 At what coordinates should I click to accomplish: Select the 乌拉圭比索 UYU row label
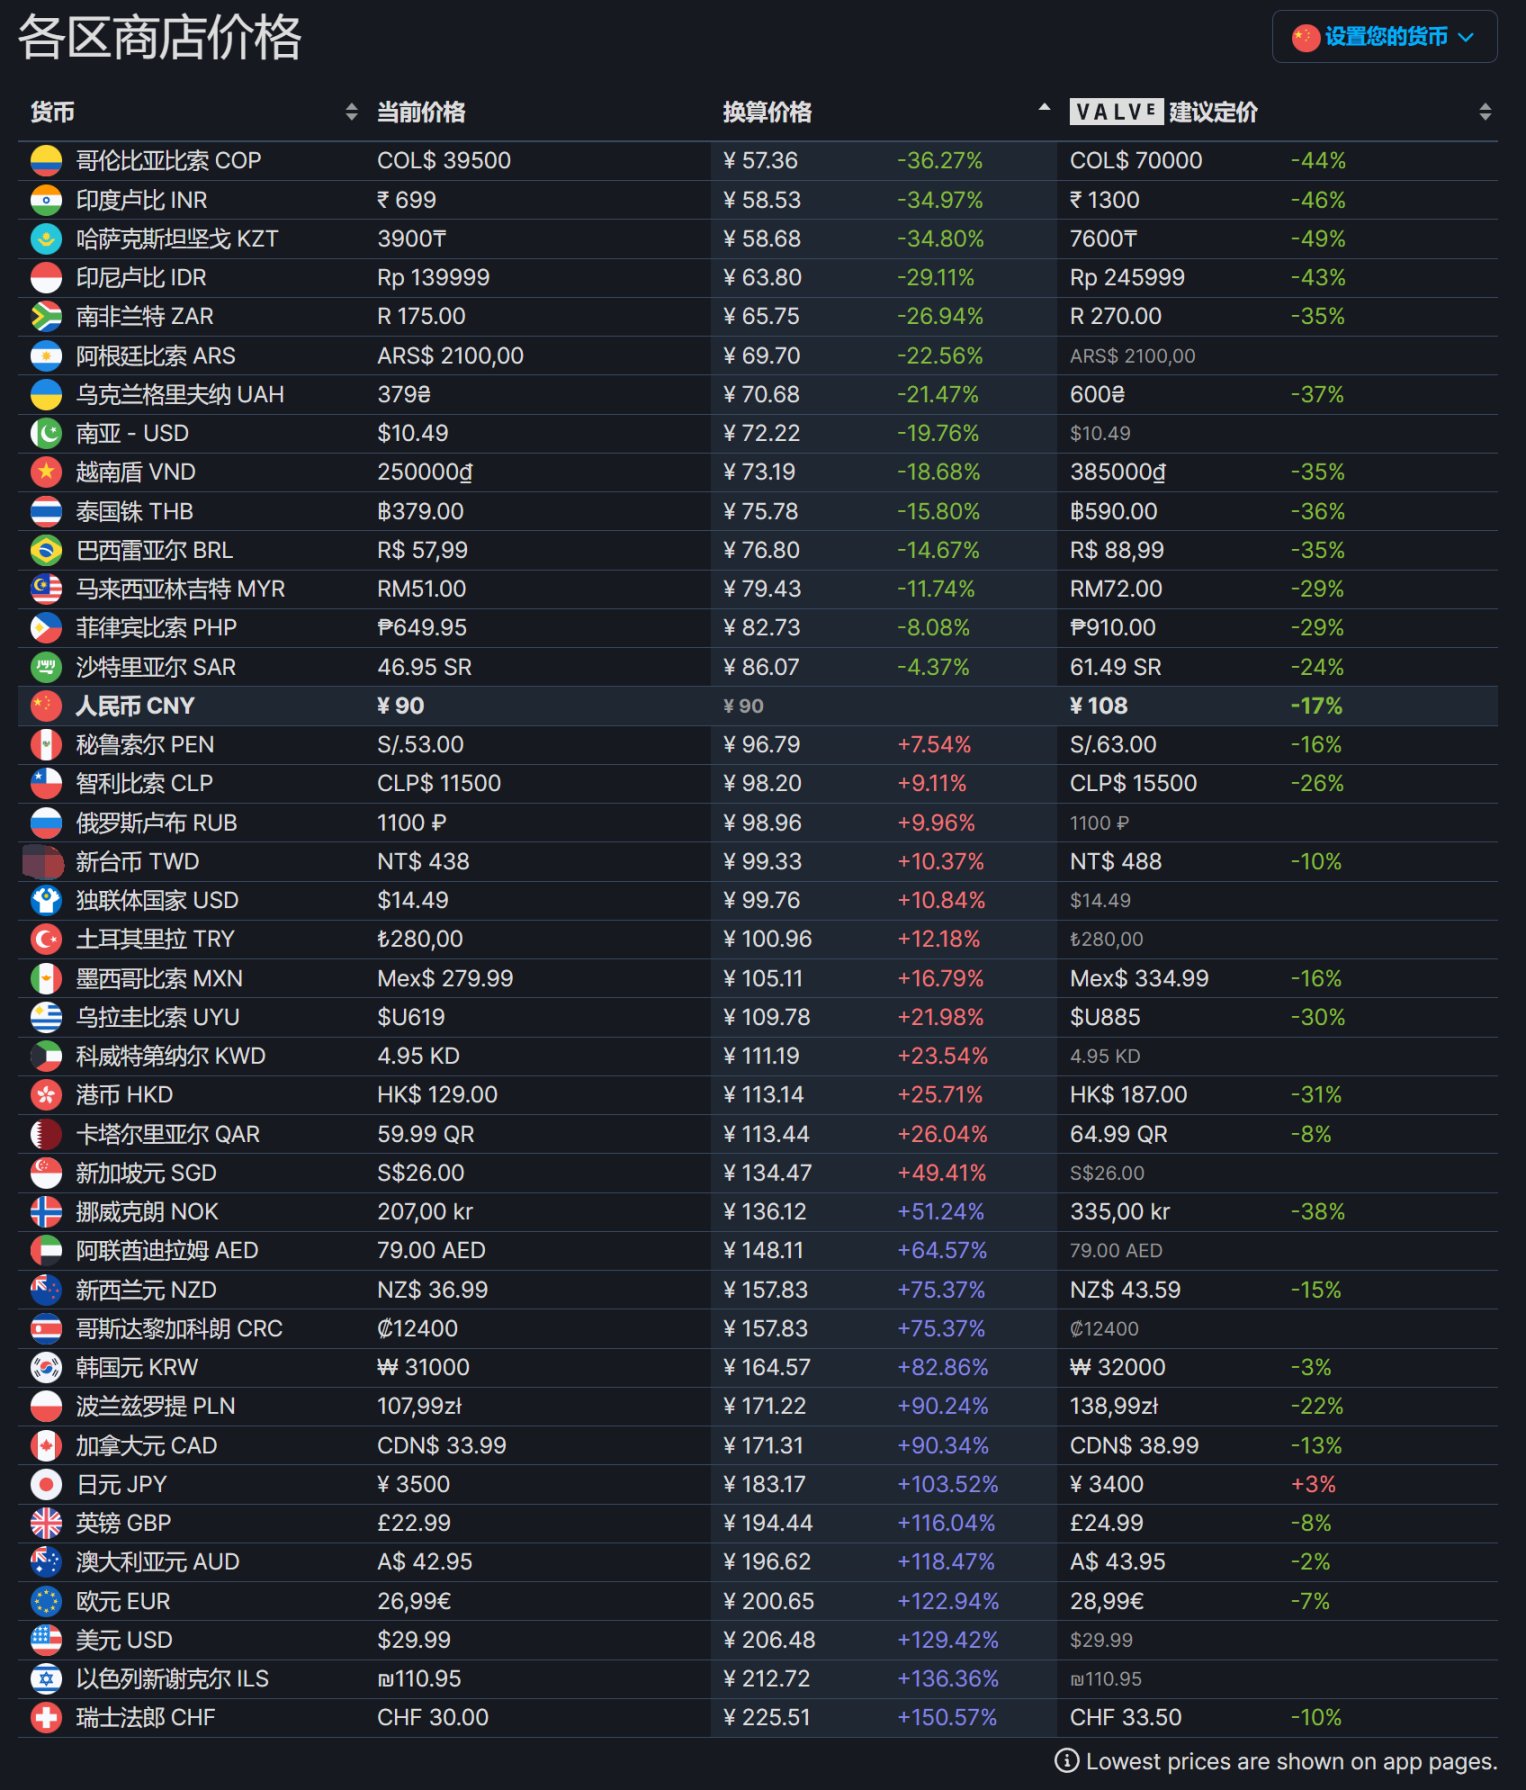158,1018
